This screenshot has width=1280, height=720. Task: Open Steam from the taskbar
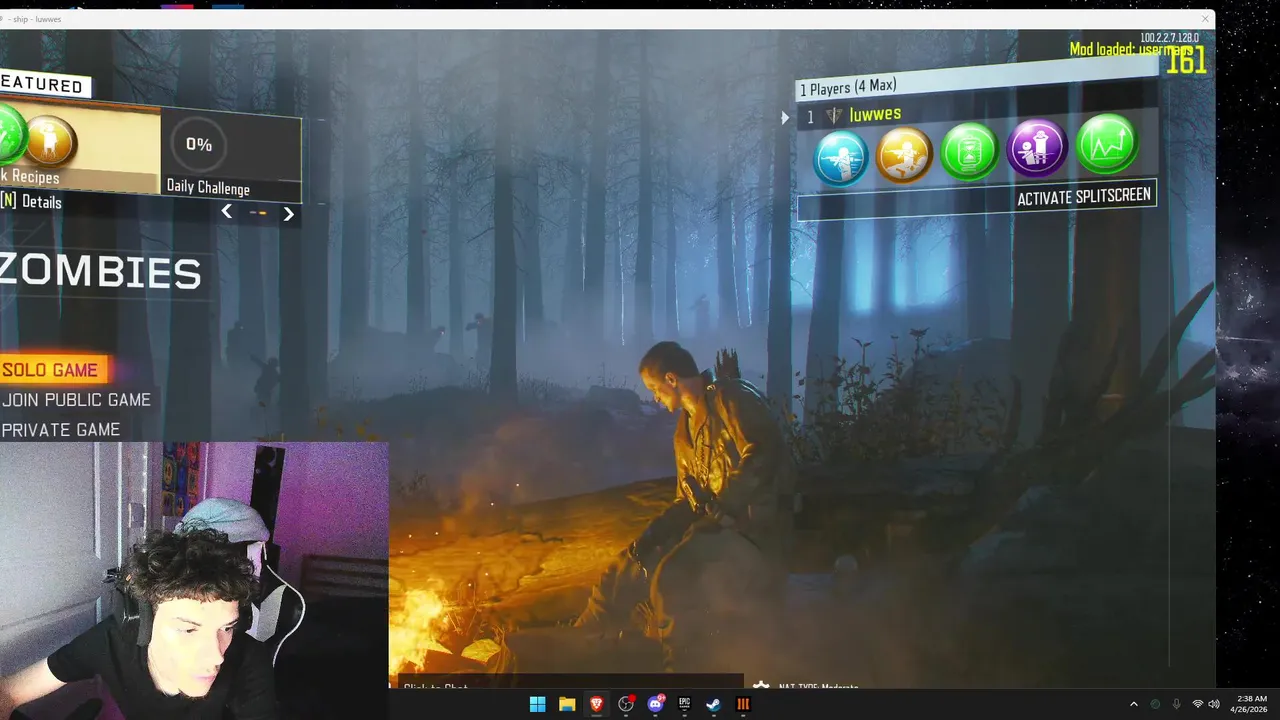pos(714,704)
